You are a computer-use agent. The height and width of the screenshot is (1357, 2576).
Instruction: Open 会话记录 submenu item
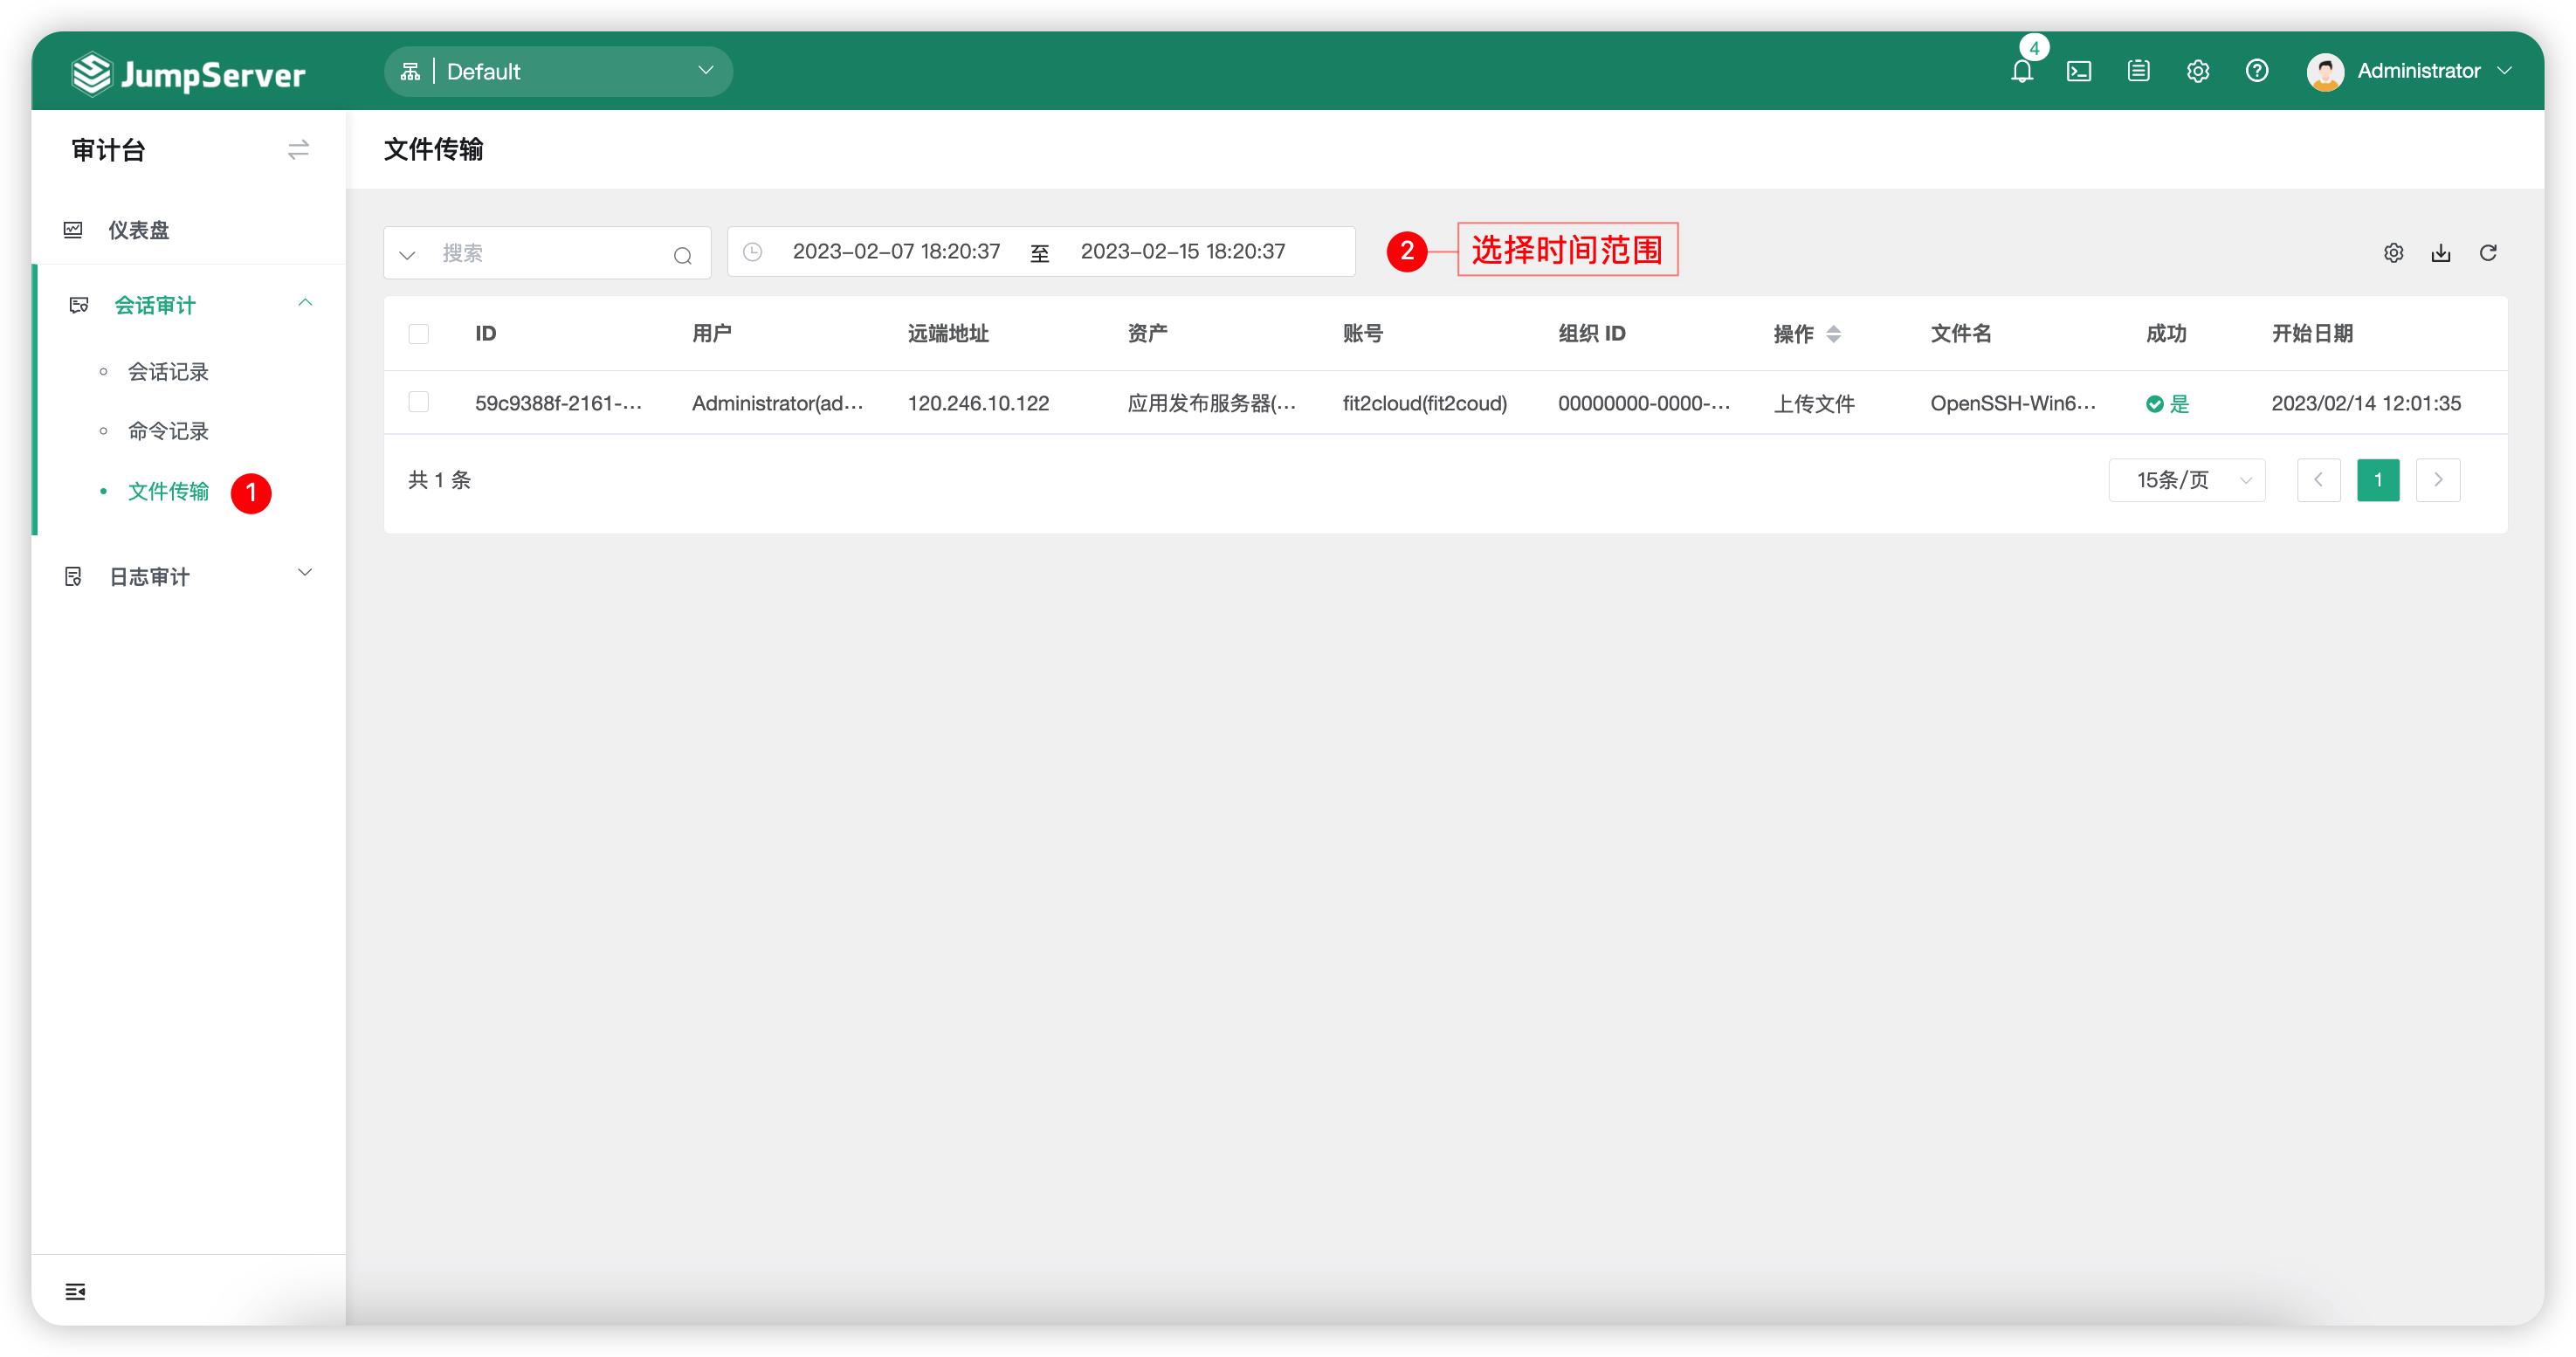click(168, 372)
